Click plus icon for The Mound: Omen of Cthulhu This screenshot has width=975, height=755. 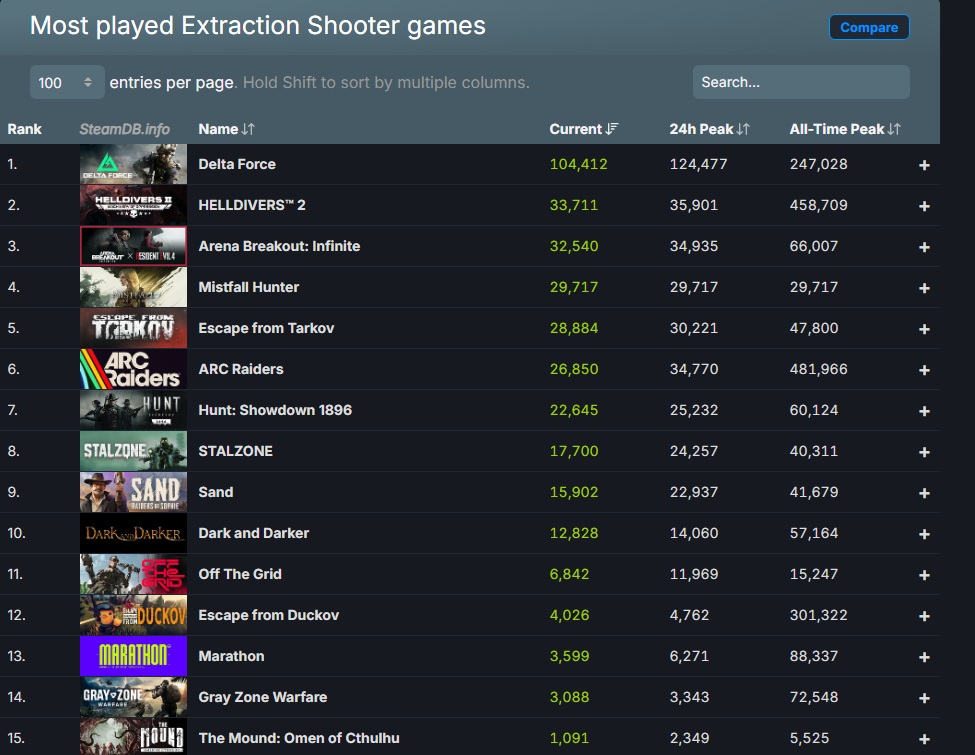tap(924, 739)
